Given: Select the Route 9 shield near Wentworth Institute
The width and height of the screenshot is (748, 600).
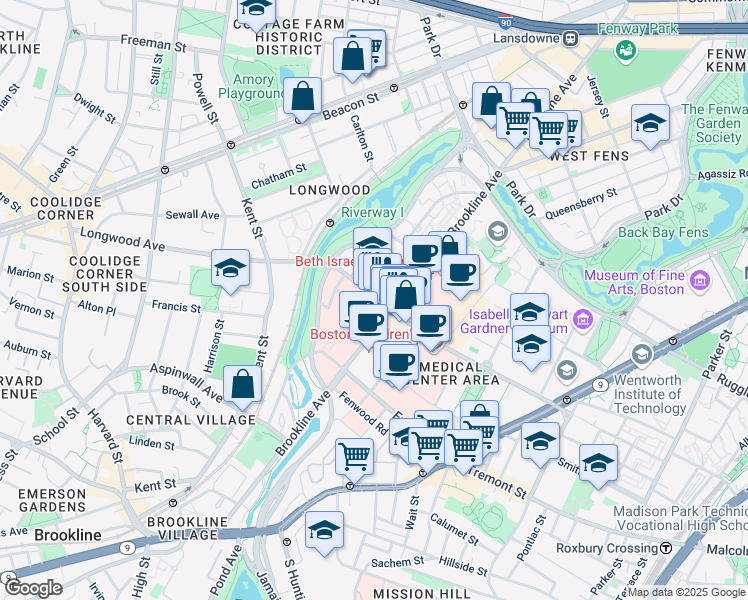Looking at the screenshot, I should [601, 384].
